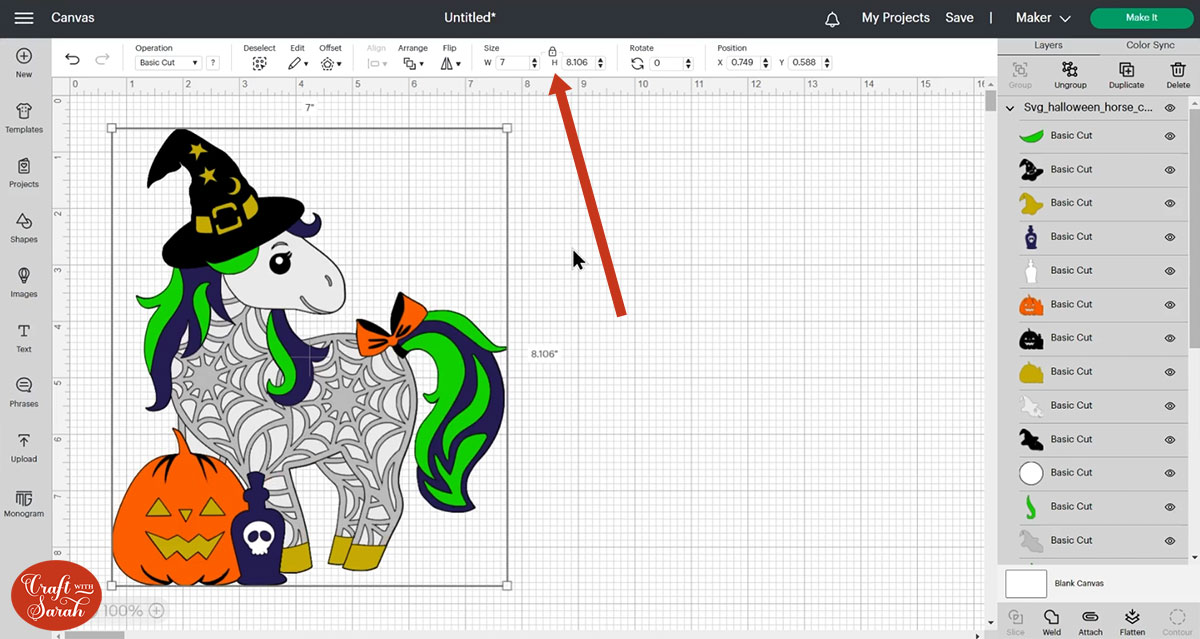Delete selected layer with trash icon
The width and height of the screenshot is (1200, 639).
tap(1178, 72)
